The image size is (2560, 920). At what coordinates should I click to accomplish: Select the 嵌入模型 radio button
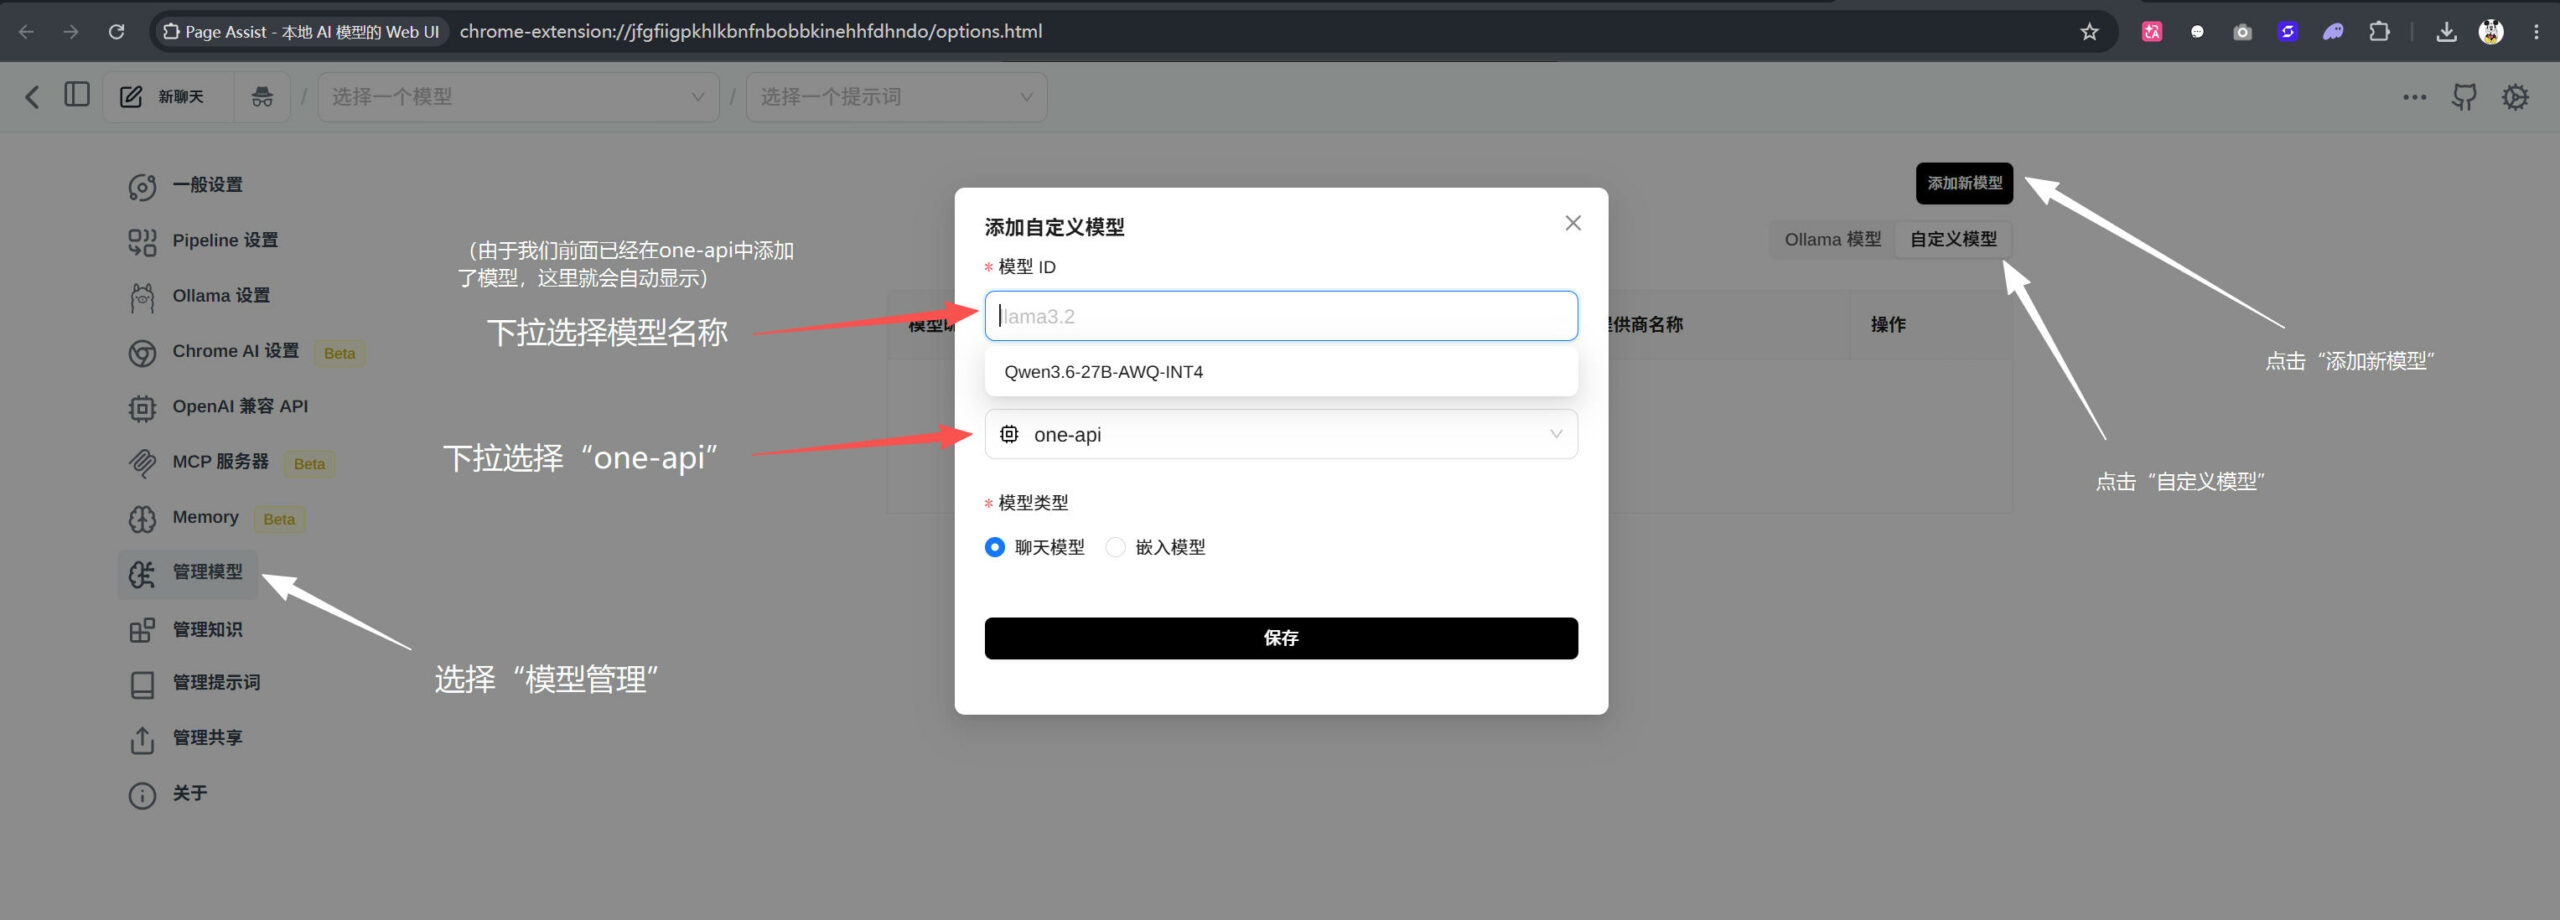pos(1115,547)
